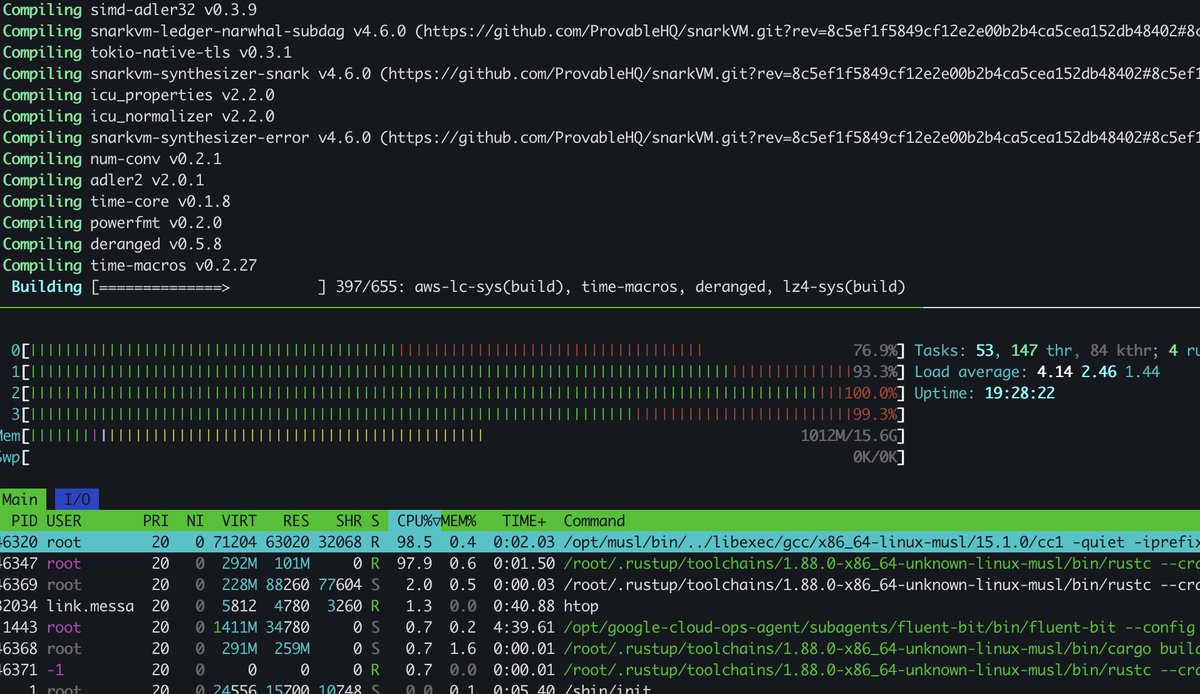Click the Building progress bar in cargo output
The width and height of the screenshot is (1200, 694).
coord(209,287)
